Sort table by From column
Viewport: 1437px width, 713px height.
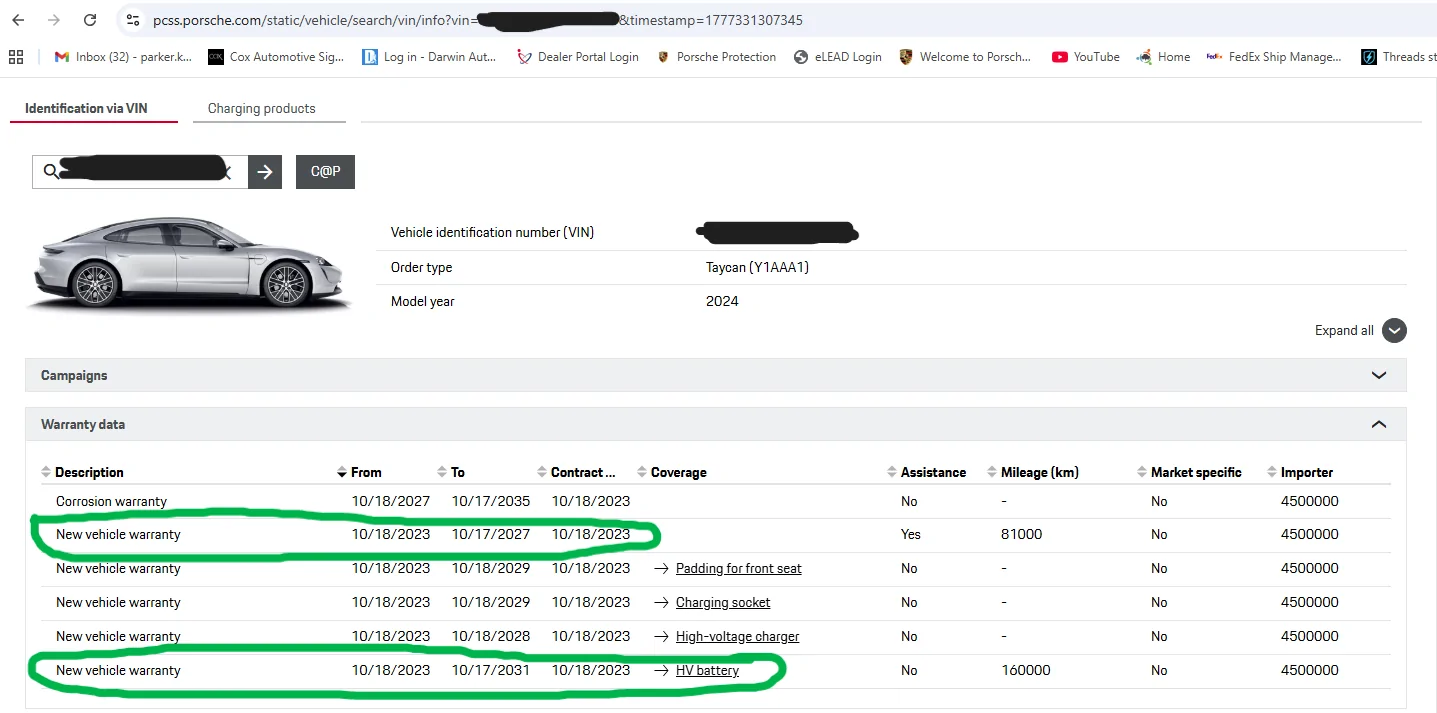360,472
